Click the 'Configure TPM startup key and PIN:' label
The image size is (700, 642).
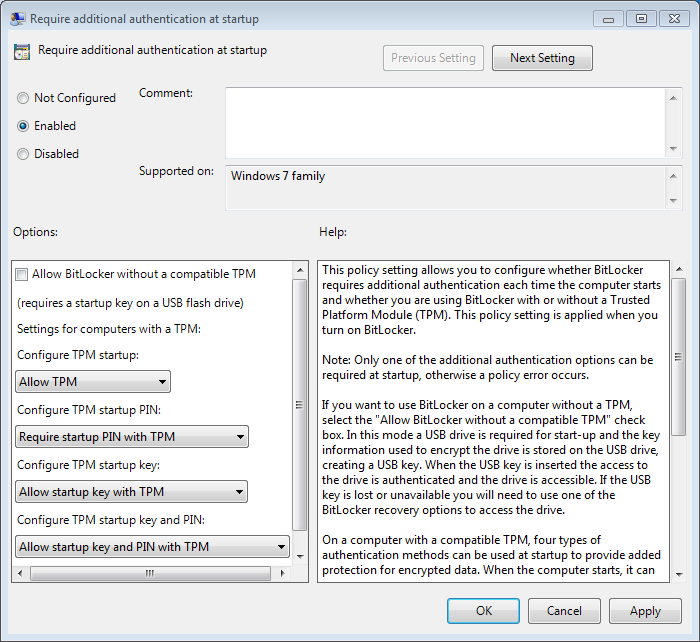click(x=111, y=520)
